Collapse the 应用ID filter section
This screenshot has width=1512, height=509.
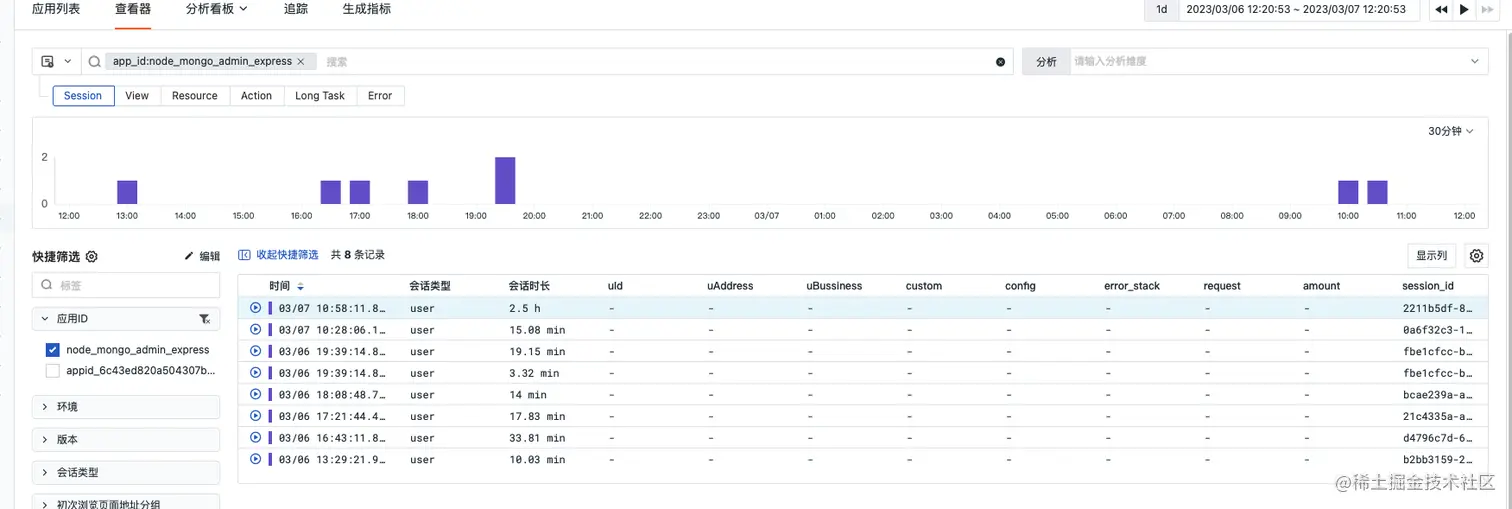pos(45,319)
